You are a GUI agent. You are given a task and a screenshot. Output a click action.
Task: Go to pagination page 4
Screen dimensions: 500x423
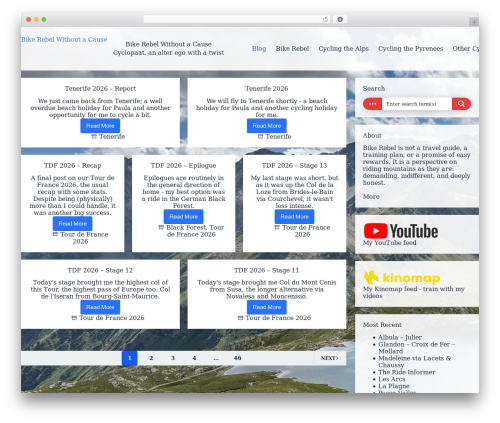(x=194, y=358)
